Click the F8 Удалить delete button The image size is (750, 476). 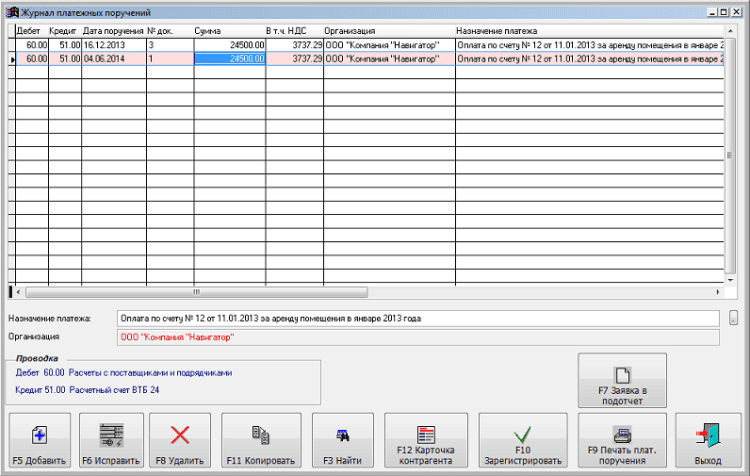180,440
